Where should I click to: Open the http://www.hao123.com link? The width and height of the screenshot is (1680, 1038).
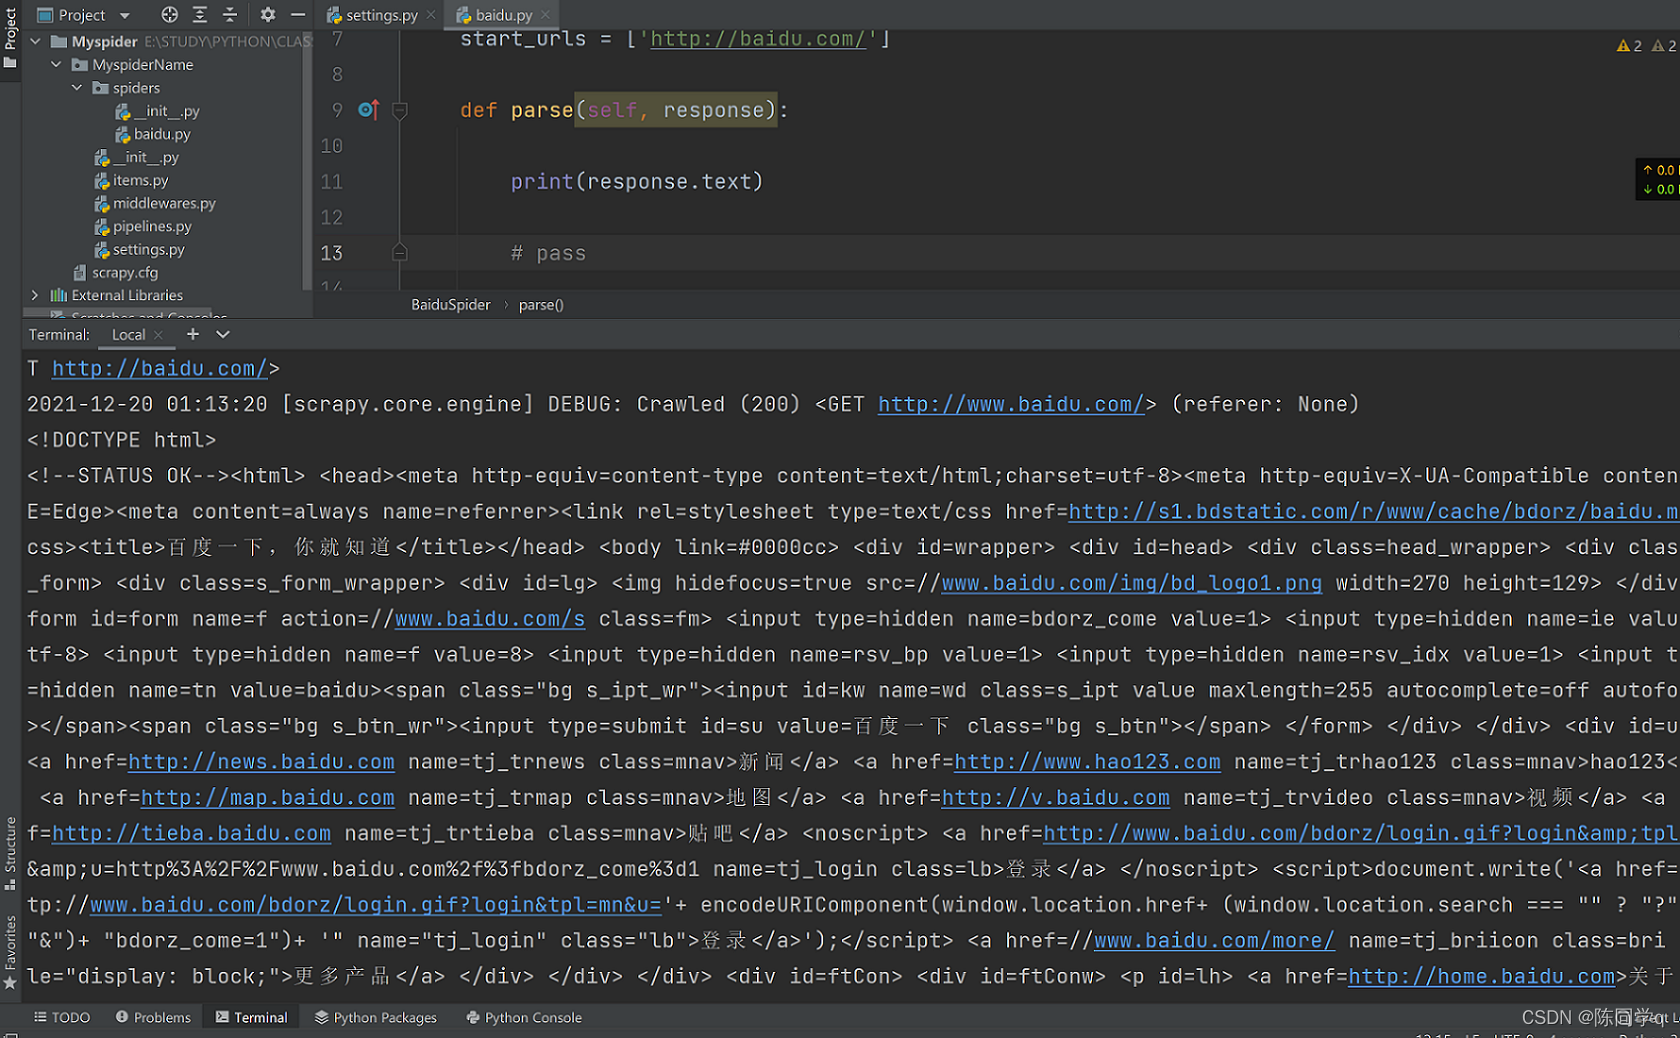pos(1087,762)
